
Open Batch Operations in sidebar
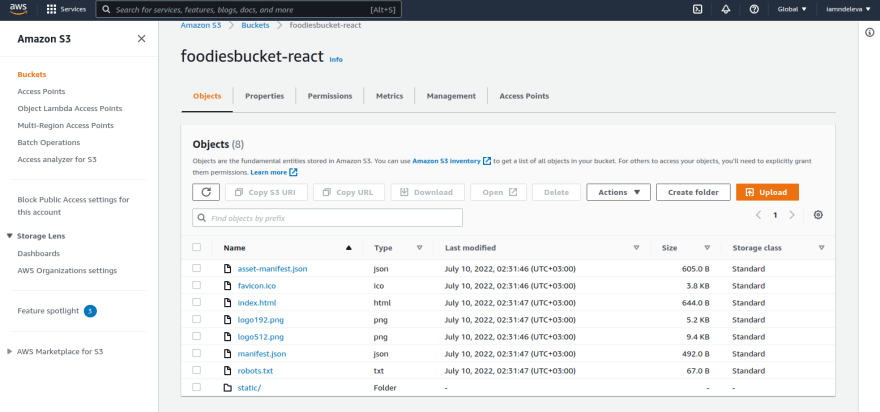[49, 143]
